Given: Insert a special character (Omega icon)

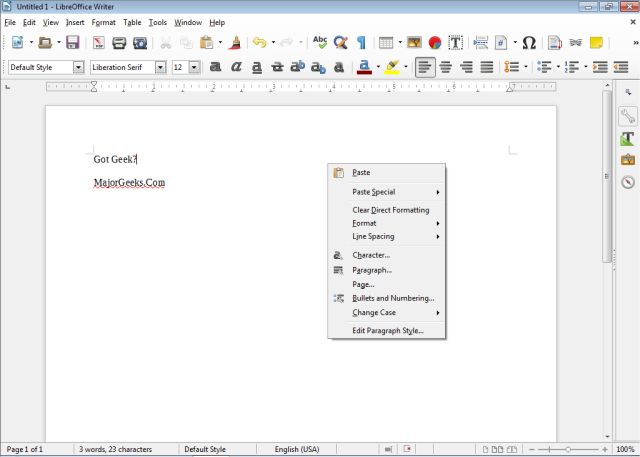Looking at the screenshot, I should [529, 43].
